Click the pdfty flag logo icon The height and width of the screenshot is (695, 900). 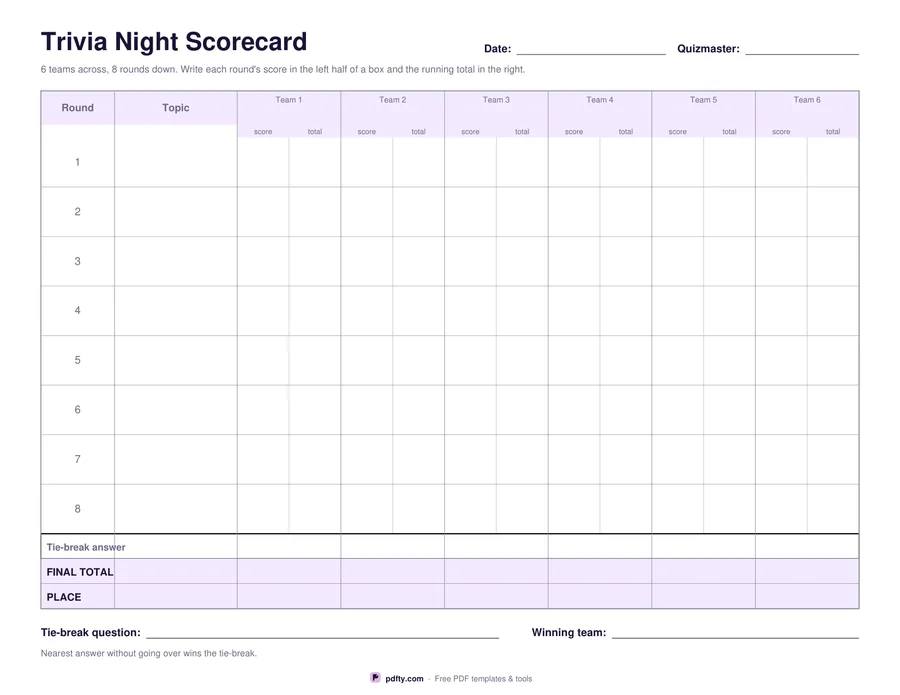tap(375, 678)
